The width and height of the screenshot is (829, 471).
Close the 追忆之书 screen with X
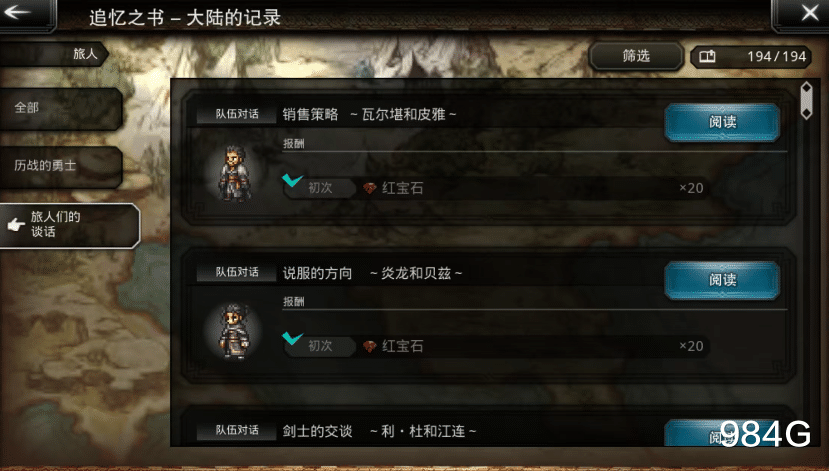[809, 13]
